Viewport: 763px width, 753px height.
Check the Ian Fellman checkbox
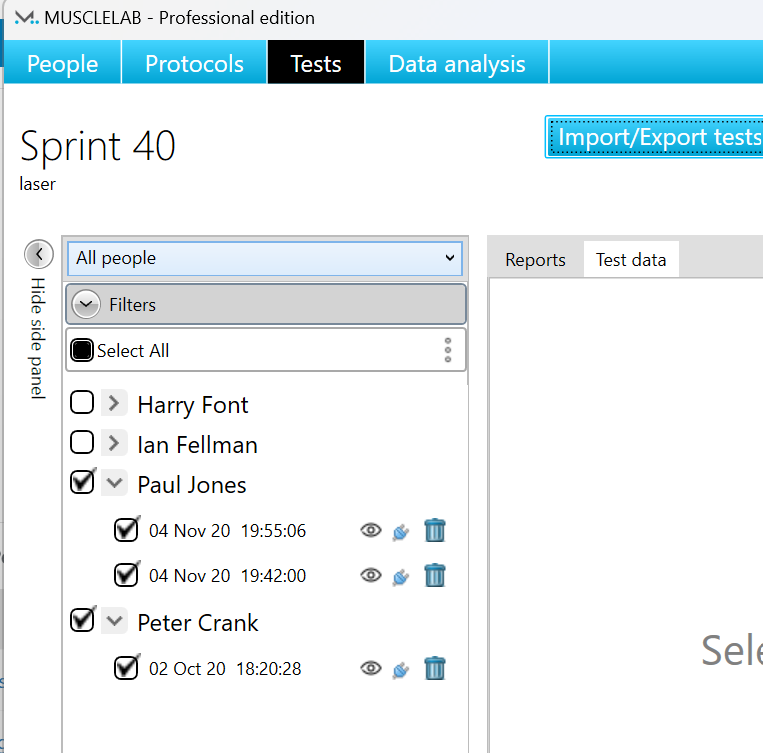point(82,442)
